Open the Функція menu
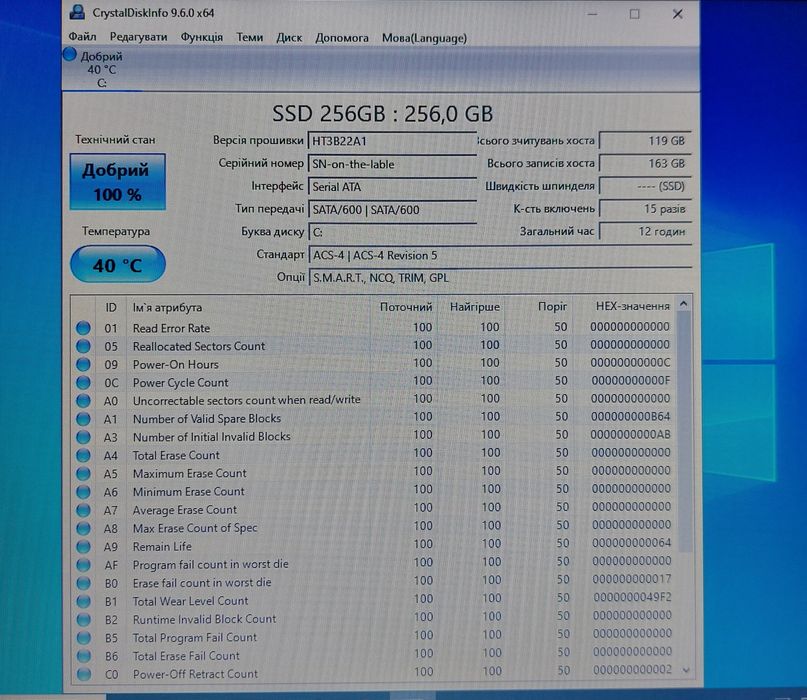 (x=202, y=37)
